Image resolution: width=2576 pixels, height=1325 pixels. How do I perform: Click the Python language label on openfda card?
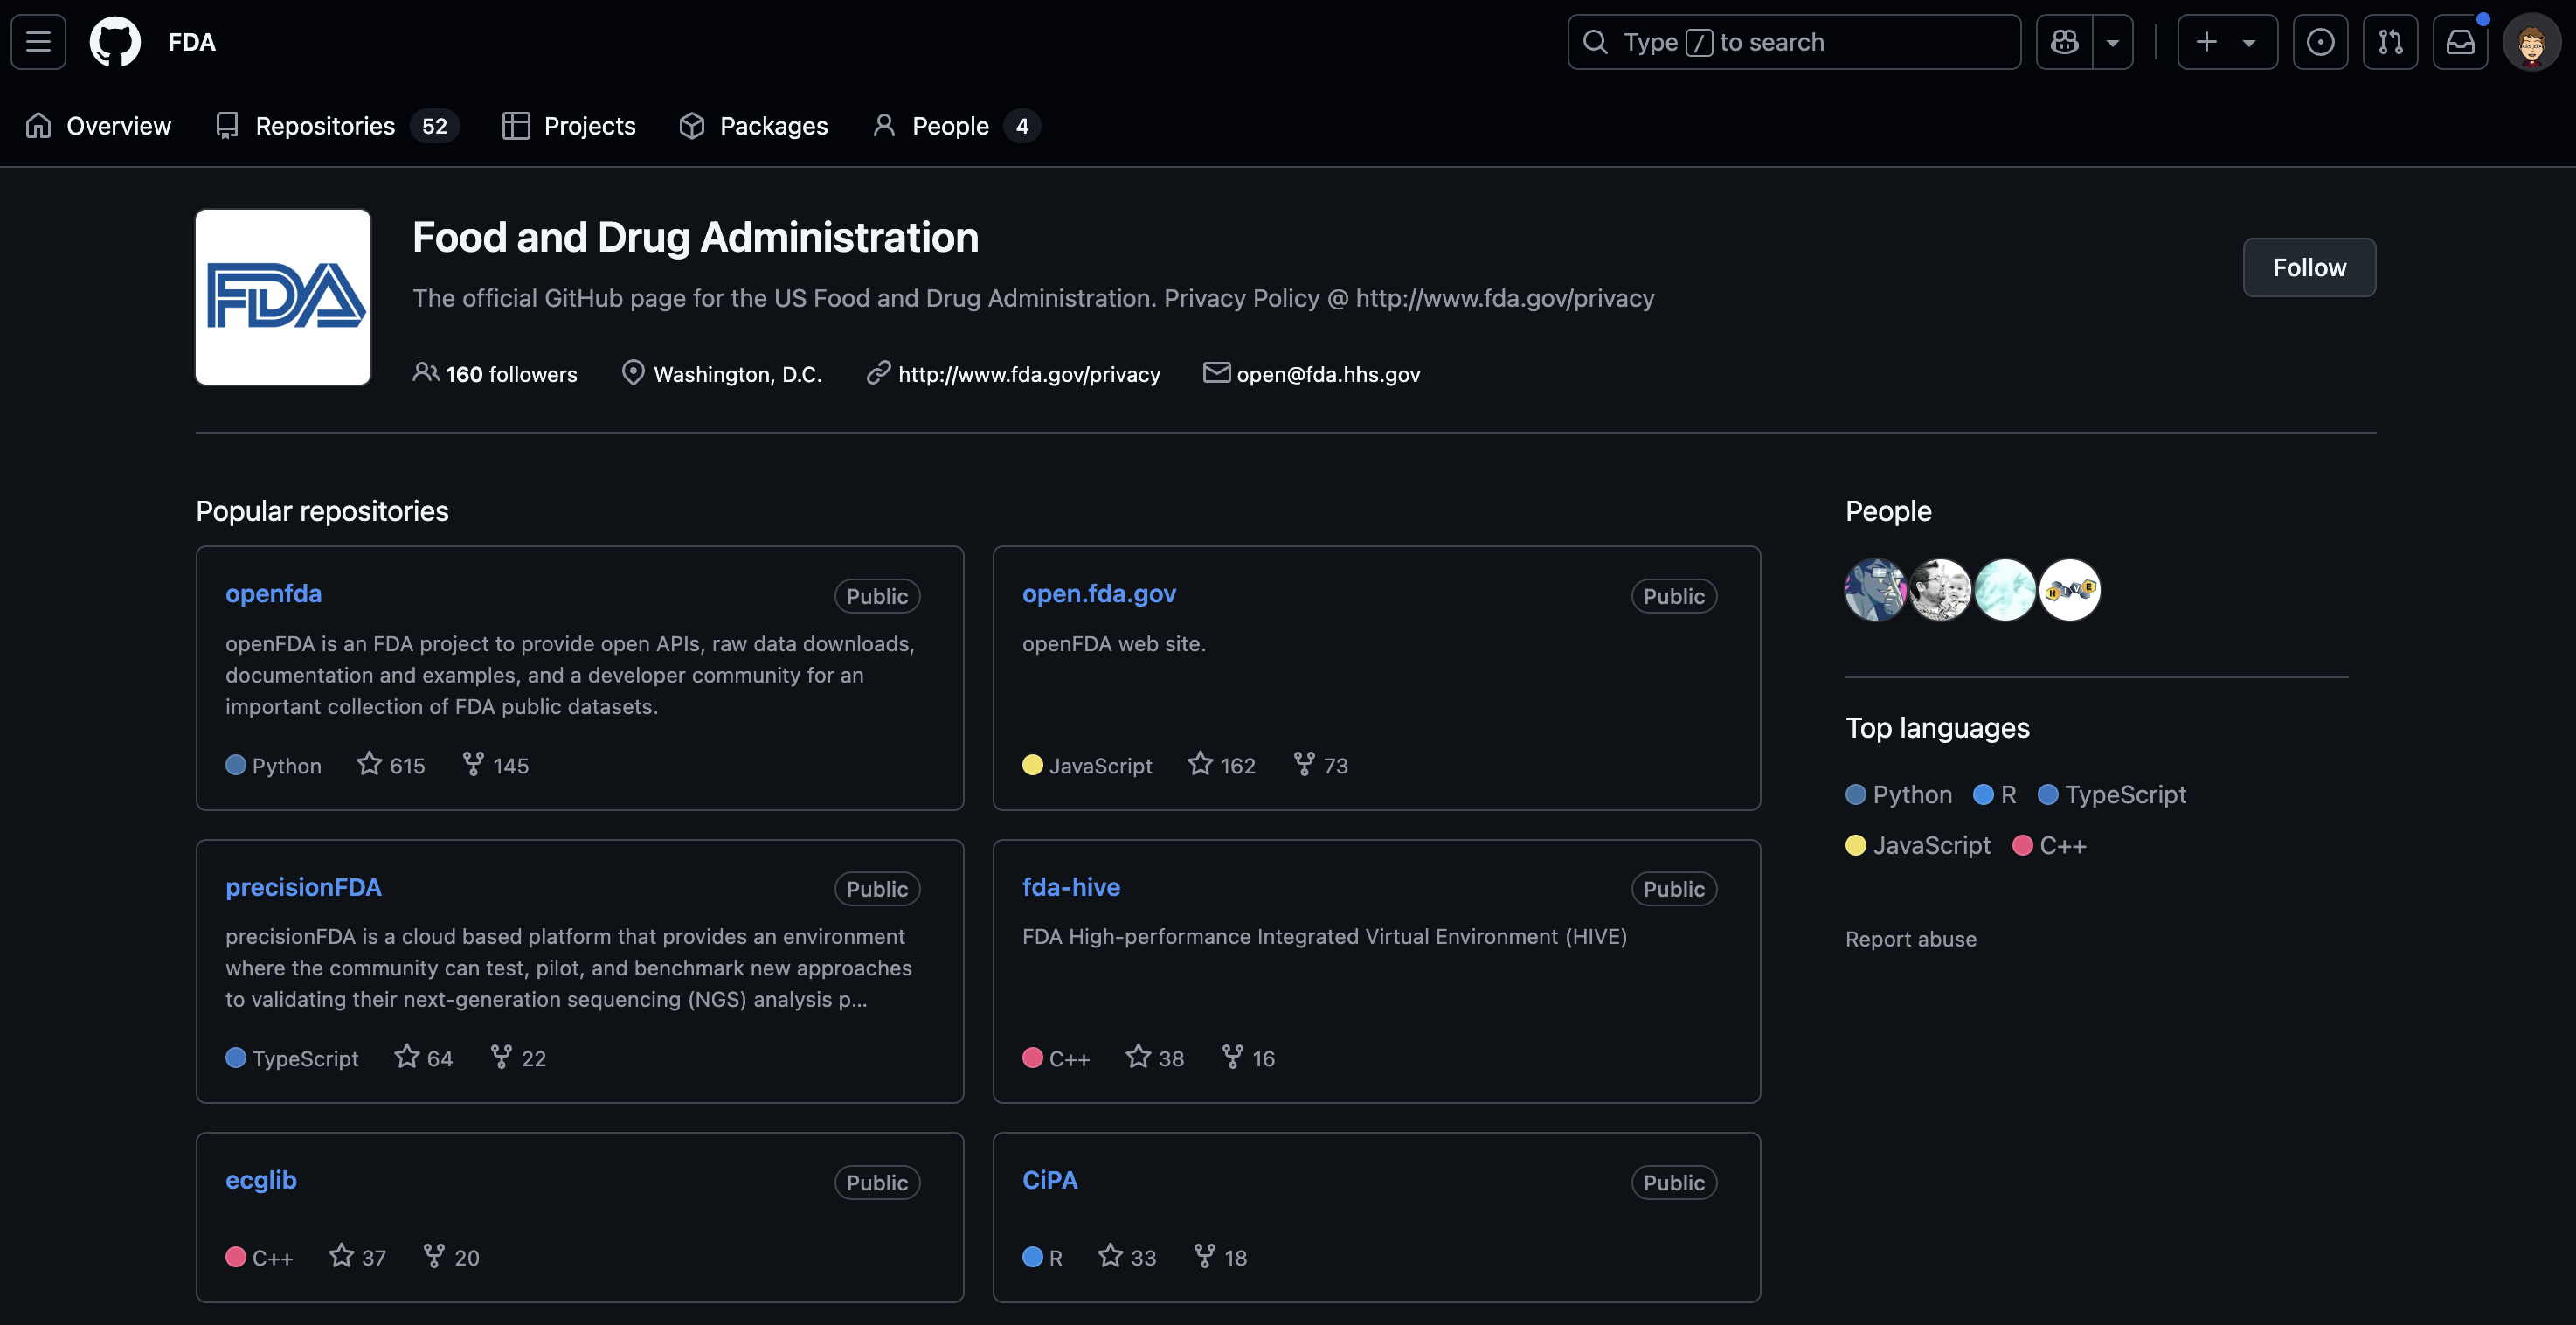tap(274, 765)
